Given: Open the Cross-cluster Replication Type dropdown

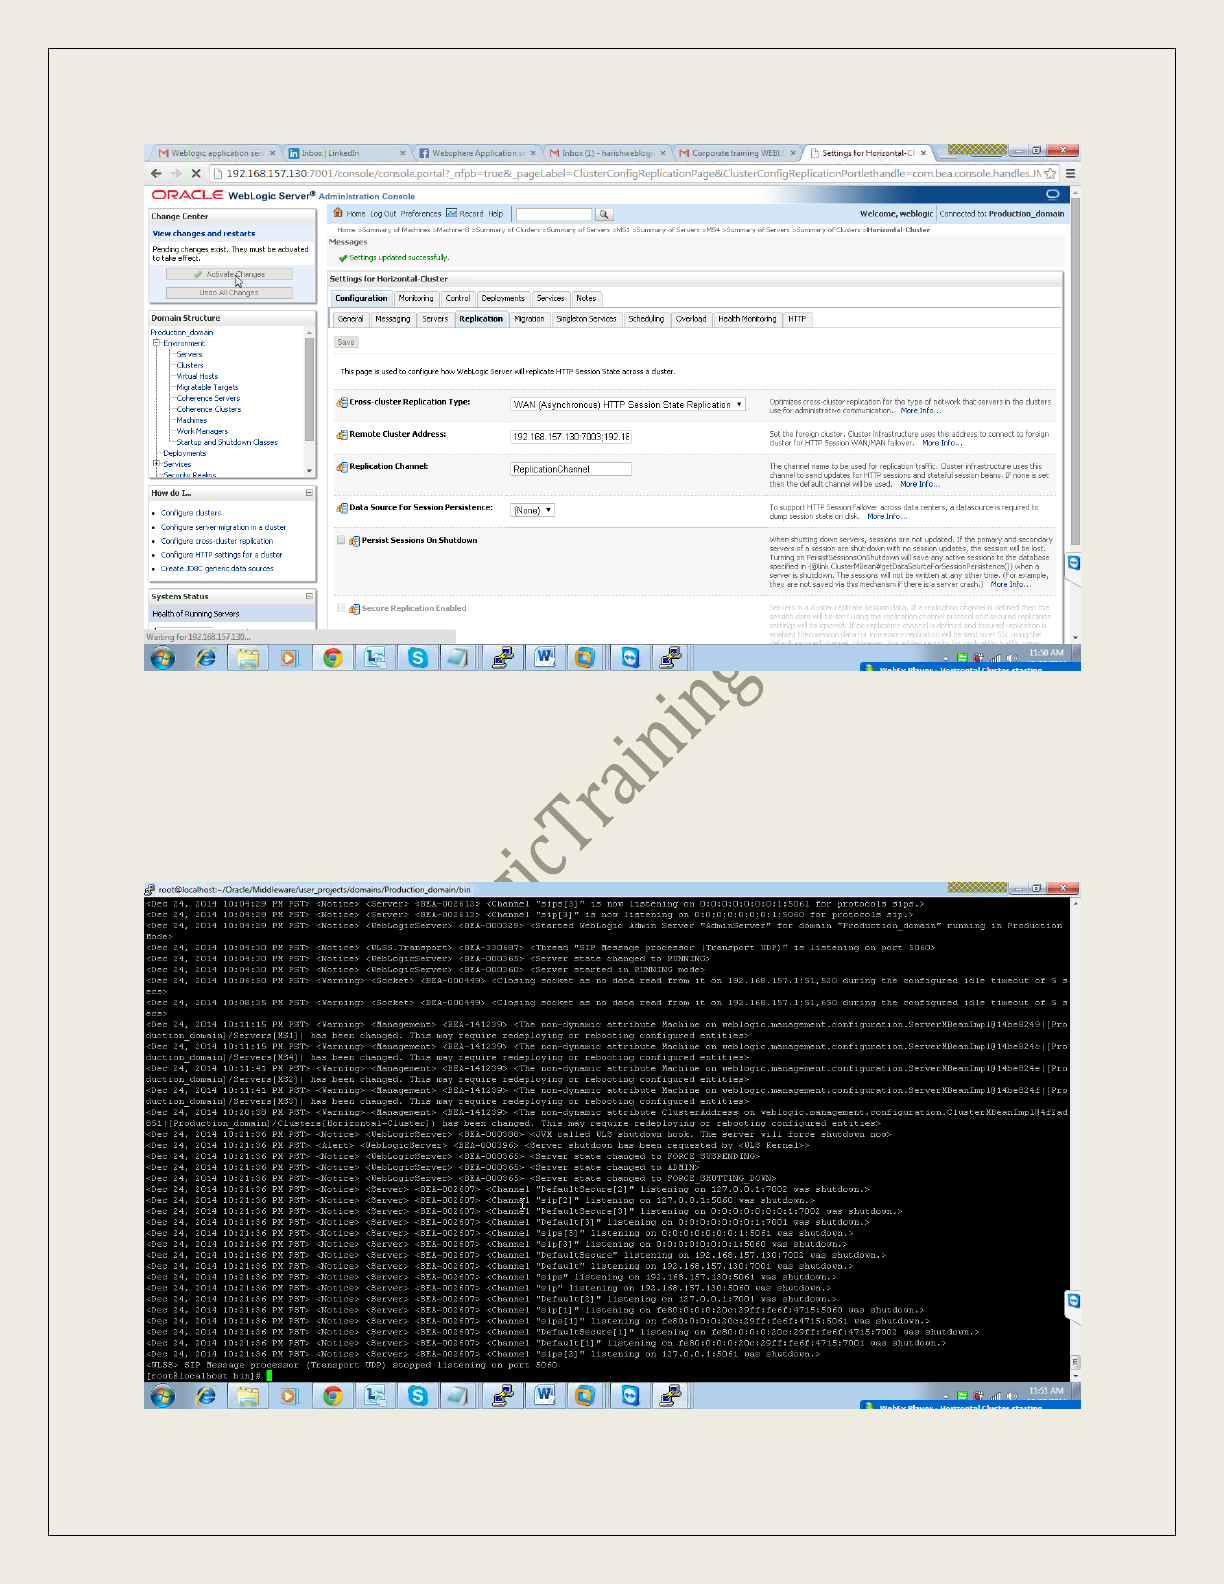Looking at the screenshot, I should 628,404.
